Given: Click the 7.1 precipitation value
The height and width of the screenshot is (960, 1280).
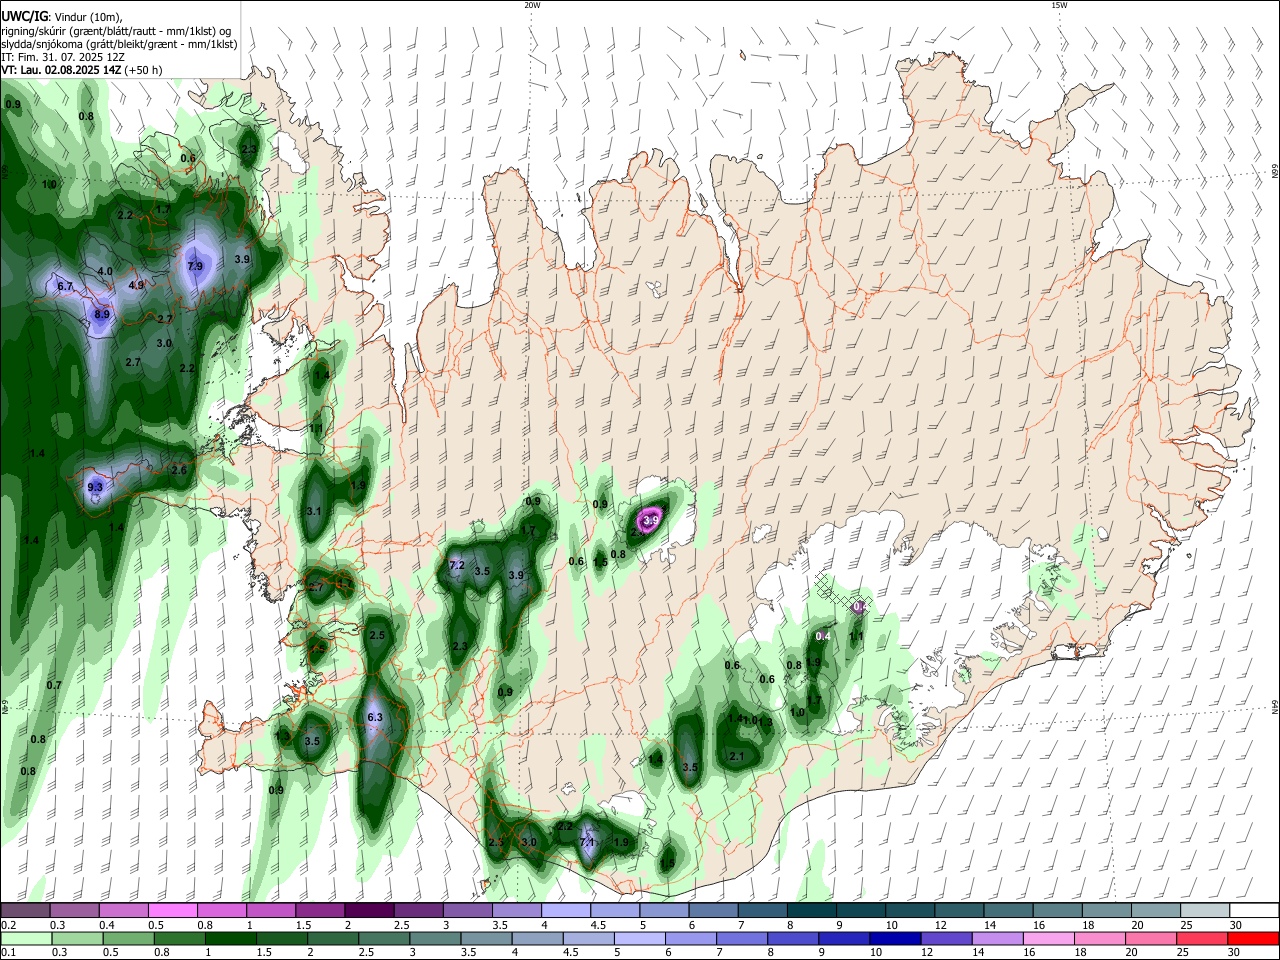Looking at the screenshot, I should (x=588, y=842).
